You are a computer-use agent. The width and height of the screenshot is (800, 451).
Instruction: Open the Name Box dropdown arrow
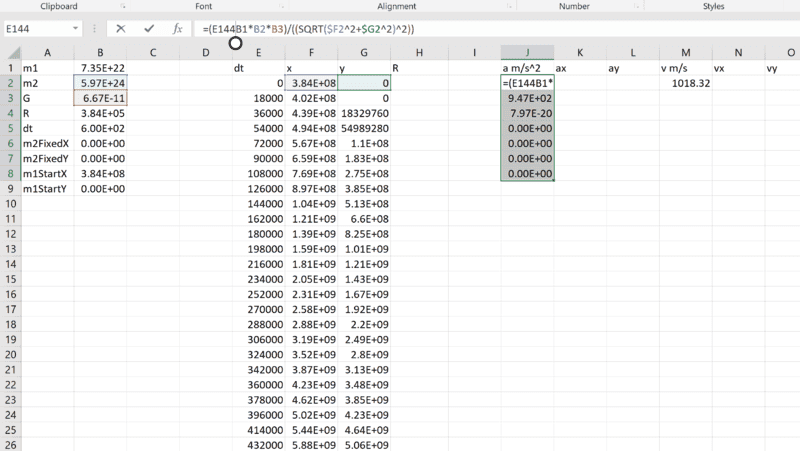coord(80,29)
